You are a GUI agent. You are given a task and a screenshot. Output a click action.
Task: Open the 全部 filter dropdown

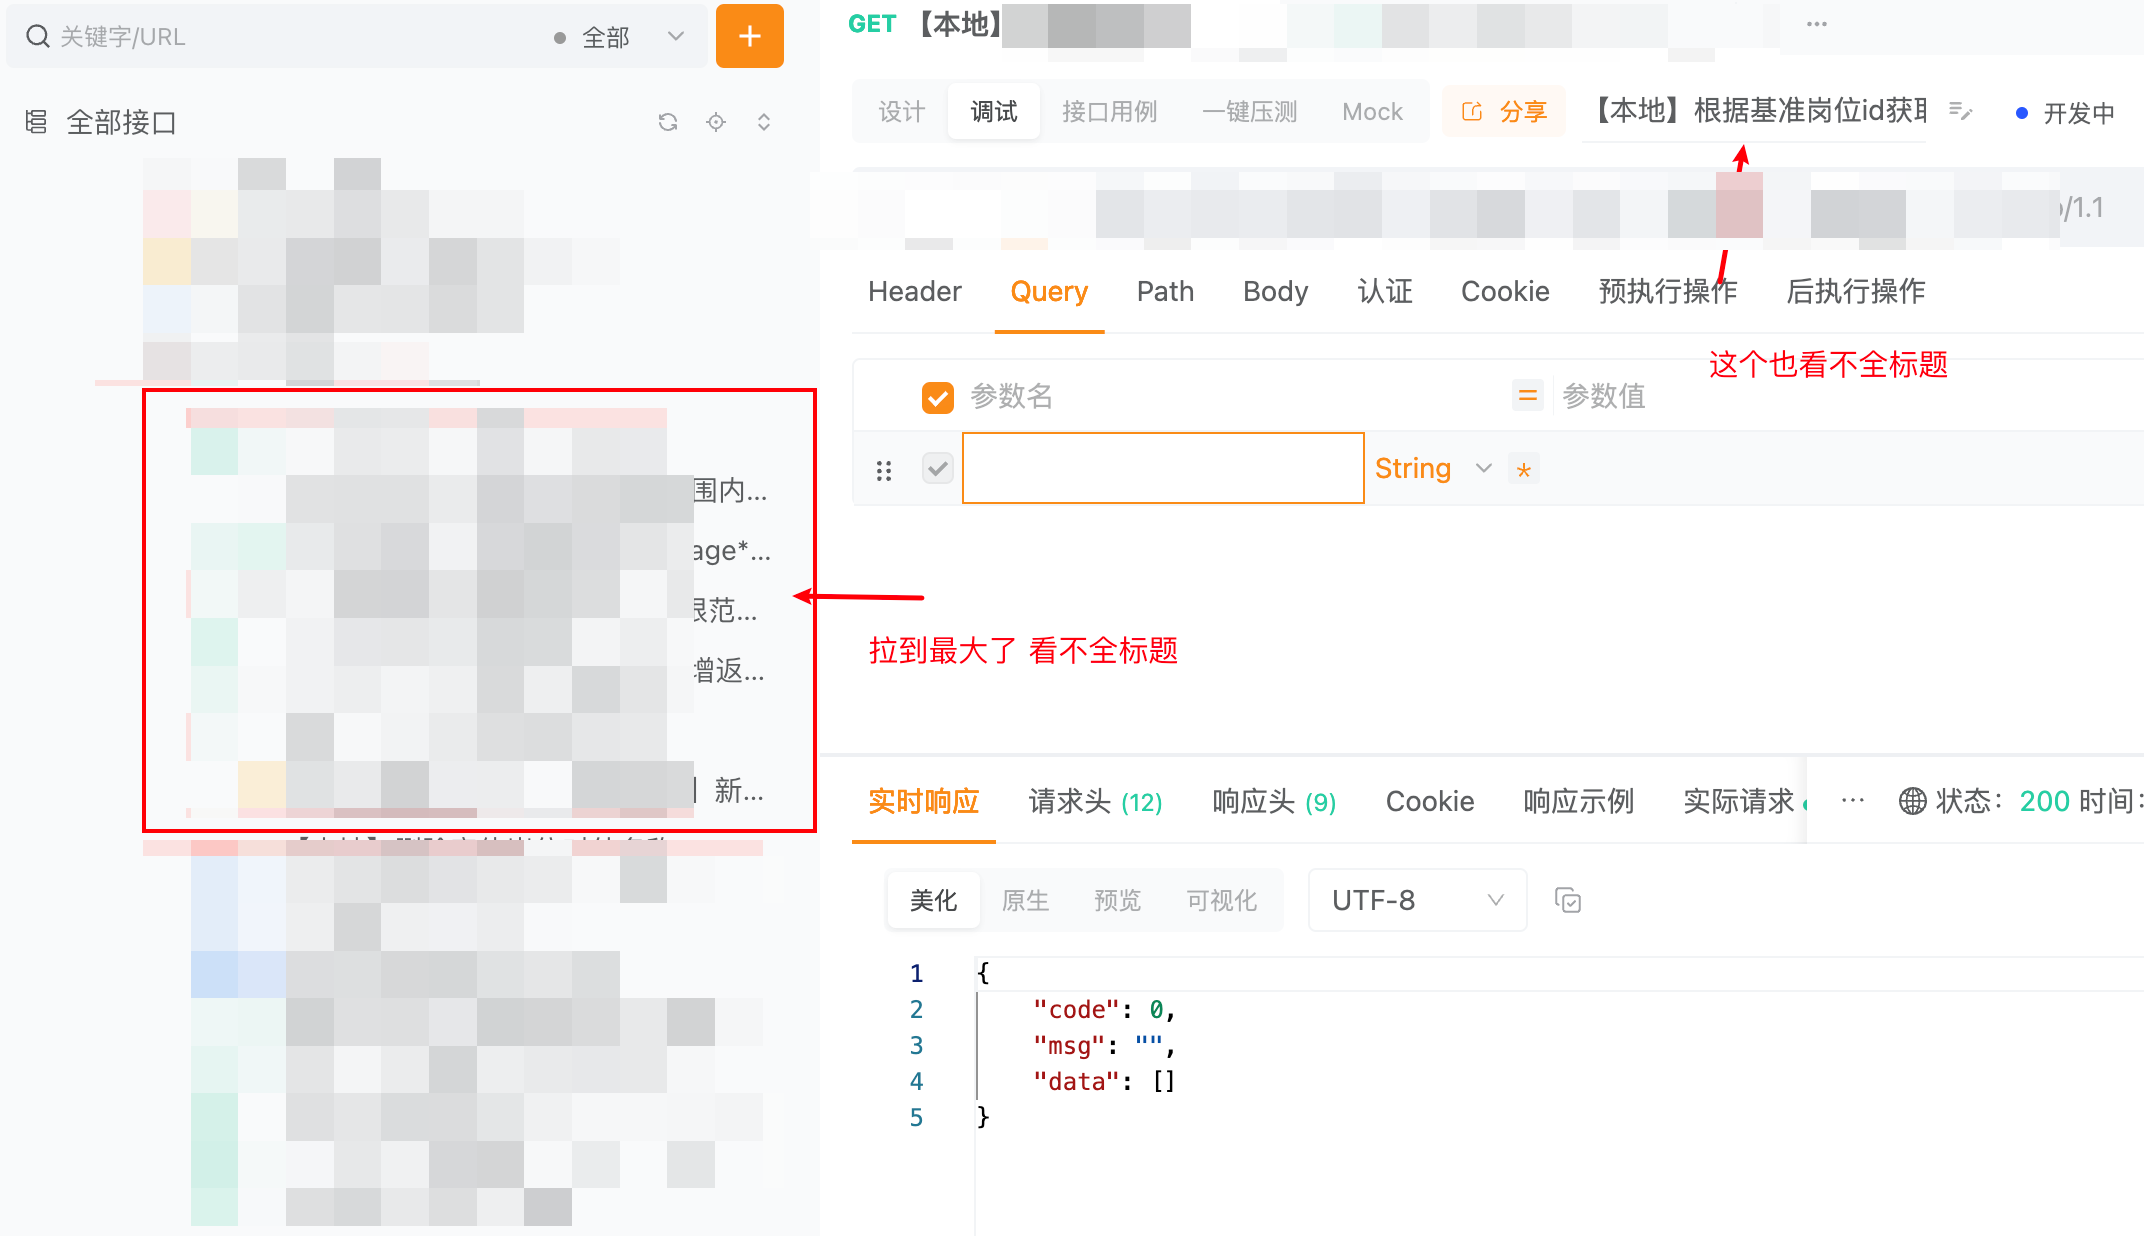point(620,37)
